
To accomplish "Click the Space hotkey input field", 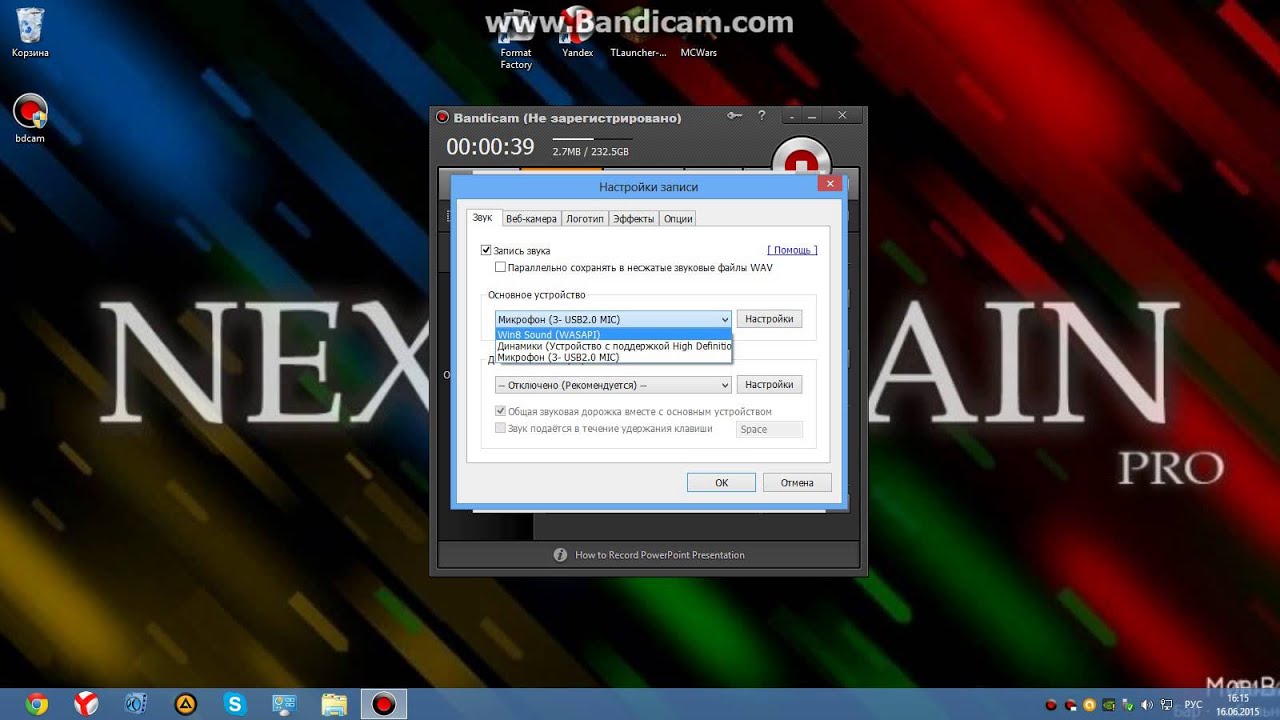I will click(x=769, y=429).
